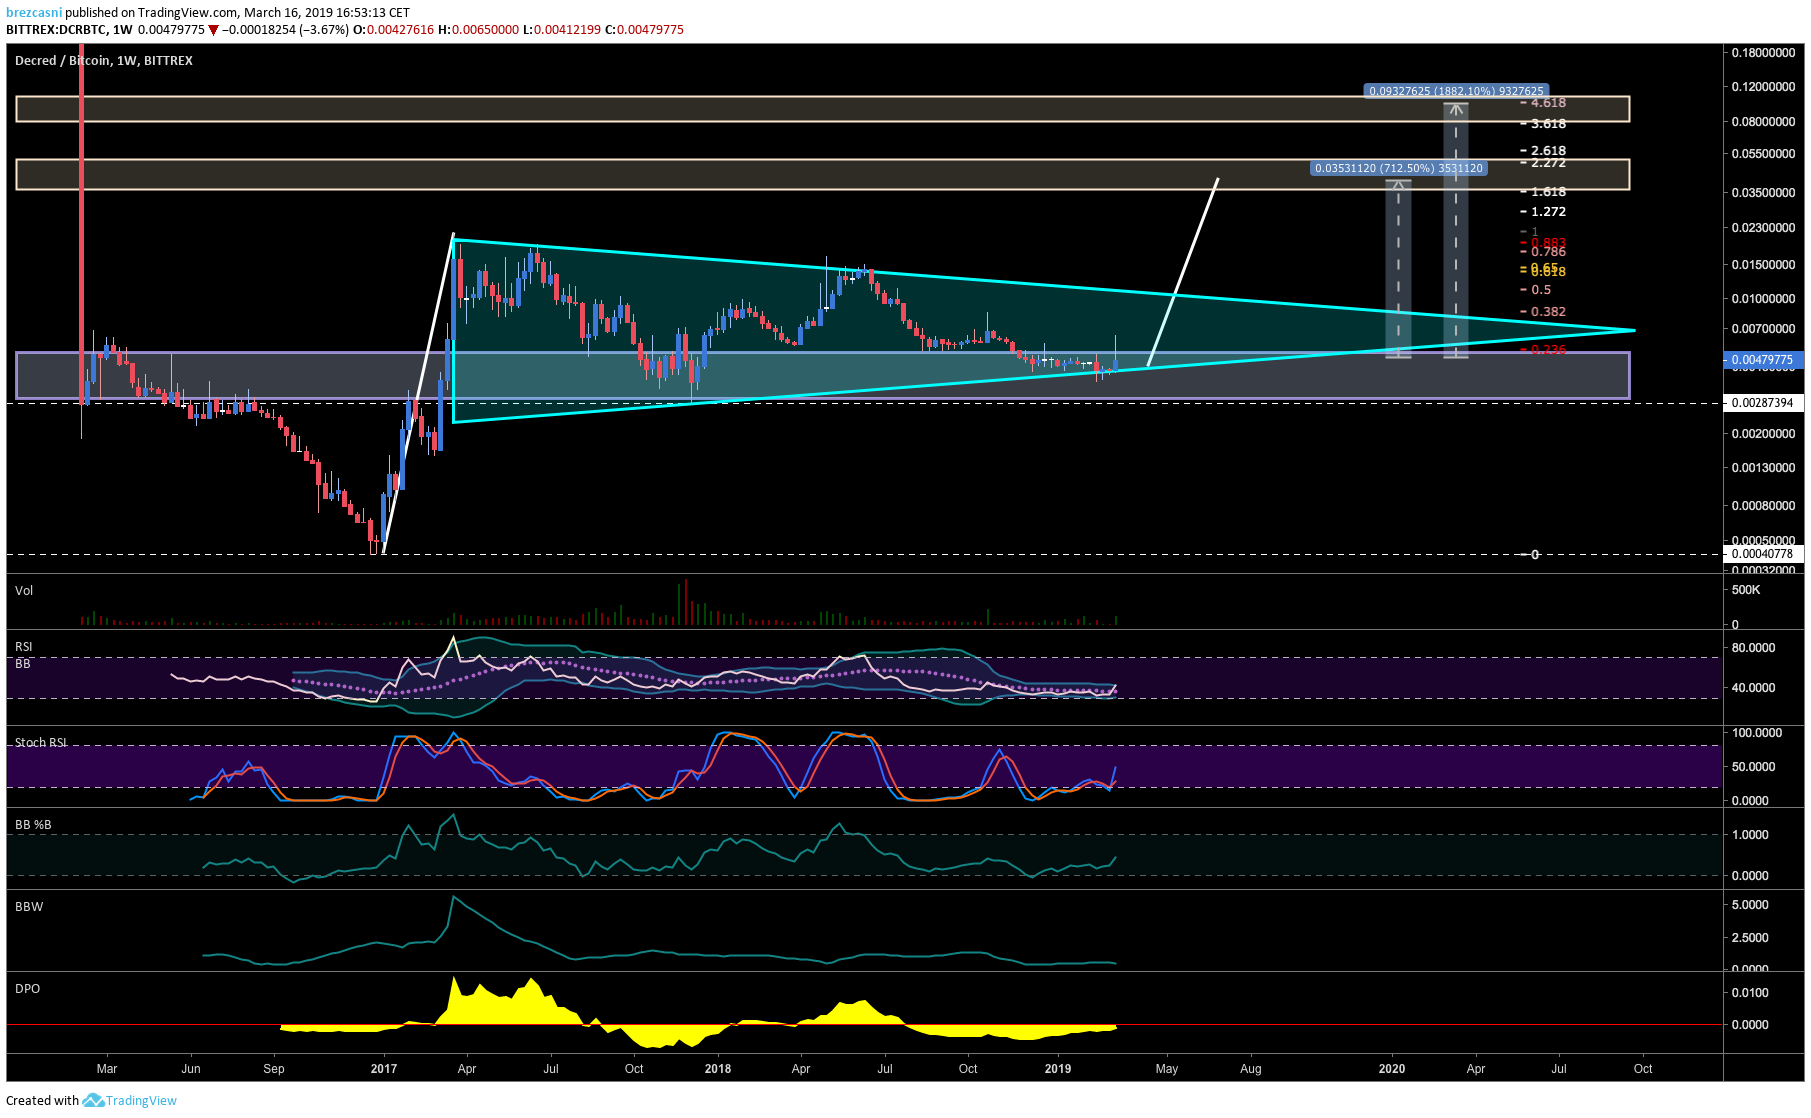Select the Stoch RSI indicator label
Screen dimensions: 1811x1118
pyautogui.click(x=41, y=743)
